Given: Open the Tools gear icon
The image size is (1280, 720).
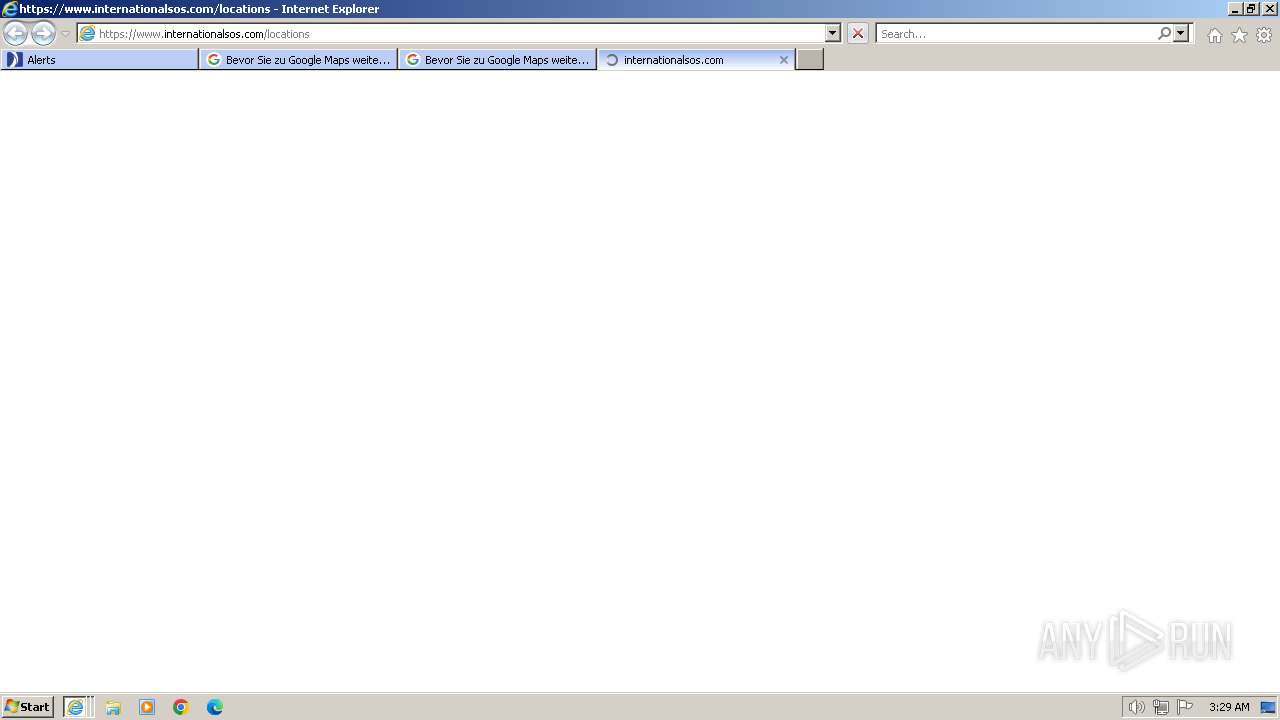Looking at the screenshot, I should (1264, 35).
